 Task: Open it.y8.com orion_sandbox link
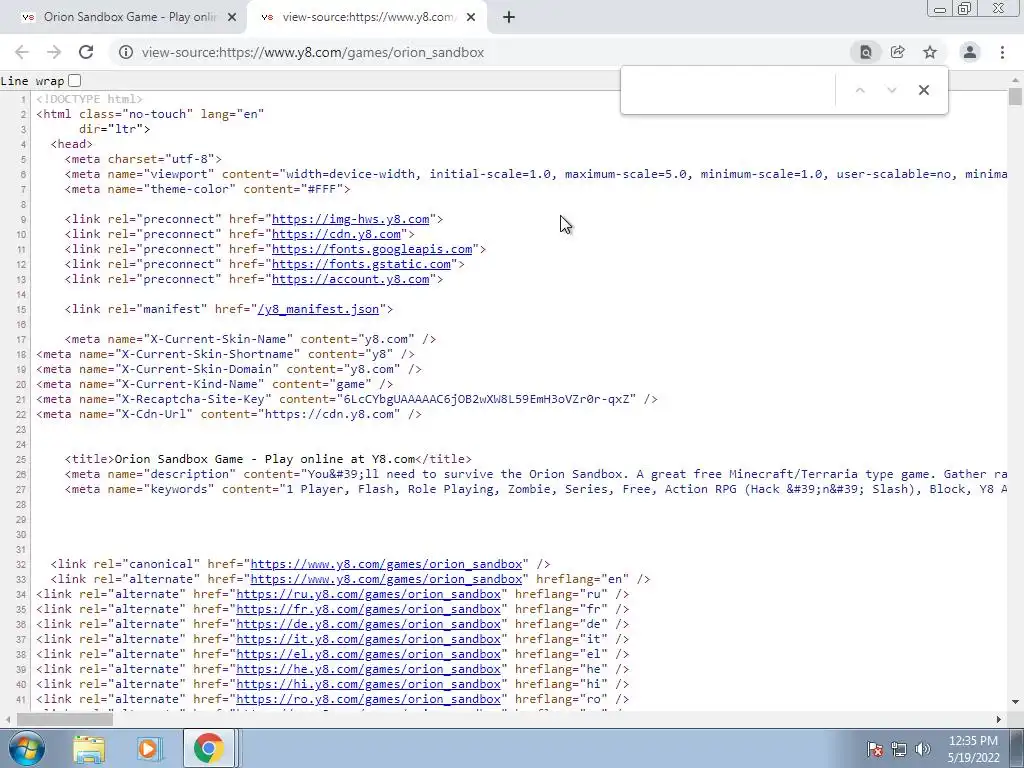click(368, 639)
